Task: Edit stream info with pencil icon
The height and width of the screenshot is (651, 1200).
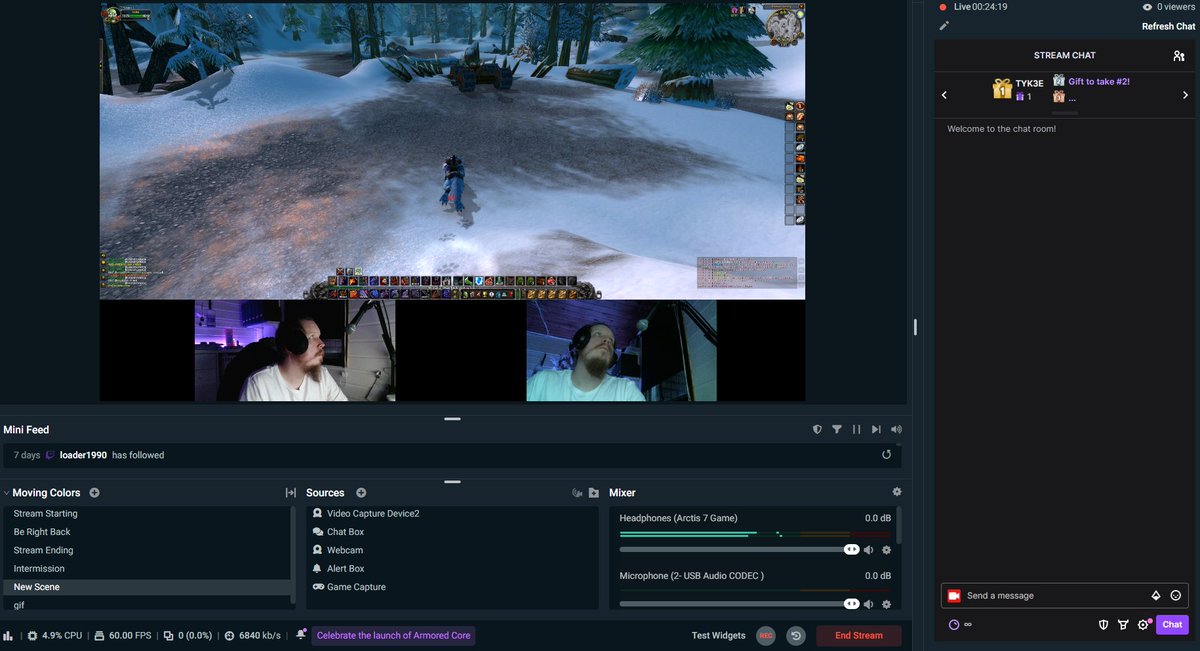Action: (943, 25)
